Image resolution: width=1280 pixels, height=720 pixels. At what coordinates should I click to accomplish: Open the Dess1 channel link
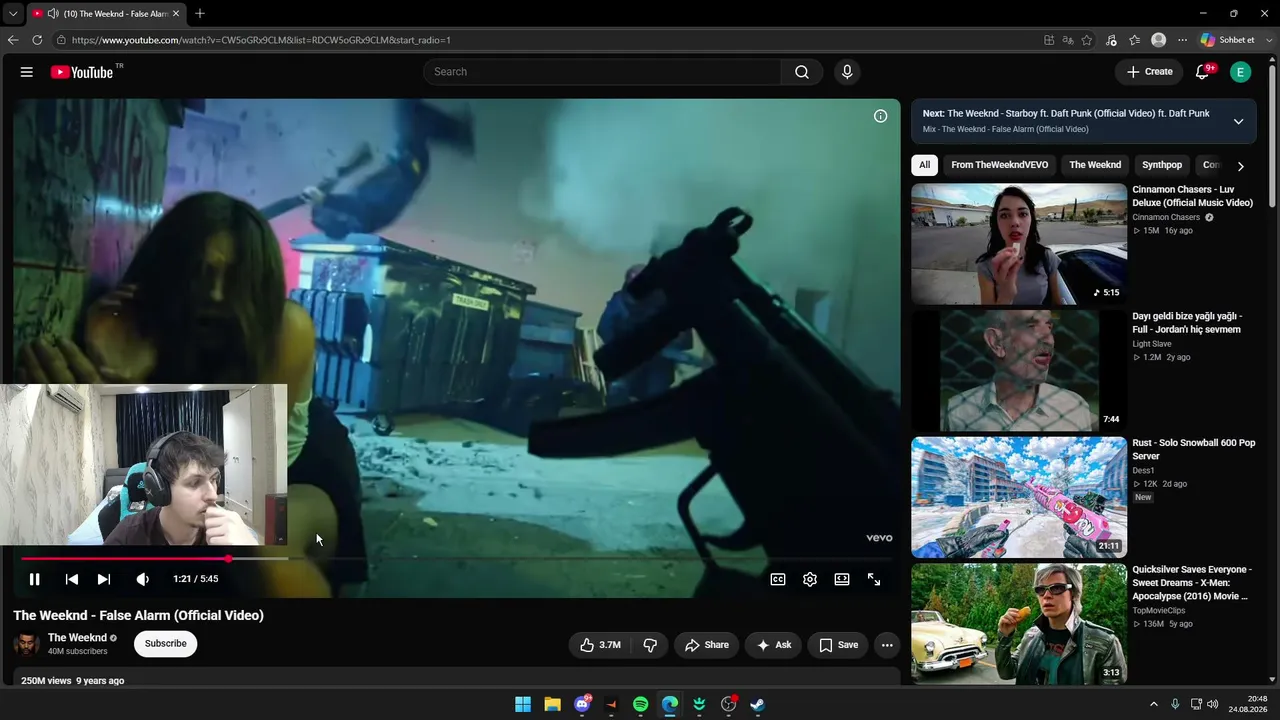pos(1144,470)
